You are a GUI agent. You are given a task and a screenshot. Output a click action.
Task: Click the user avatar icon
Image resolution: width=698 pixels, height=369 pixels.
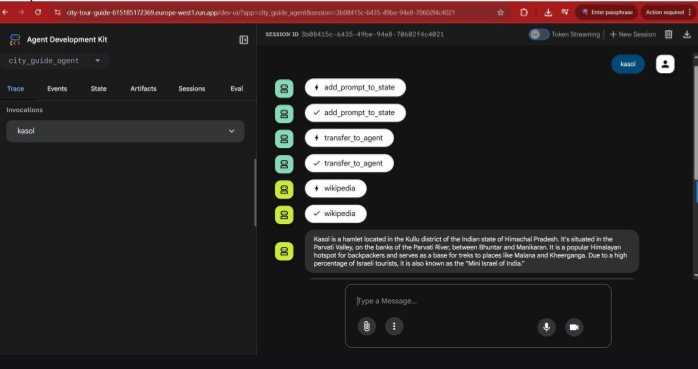pyautogui.click(x=665, y=64)
